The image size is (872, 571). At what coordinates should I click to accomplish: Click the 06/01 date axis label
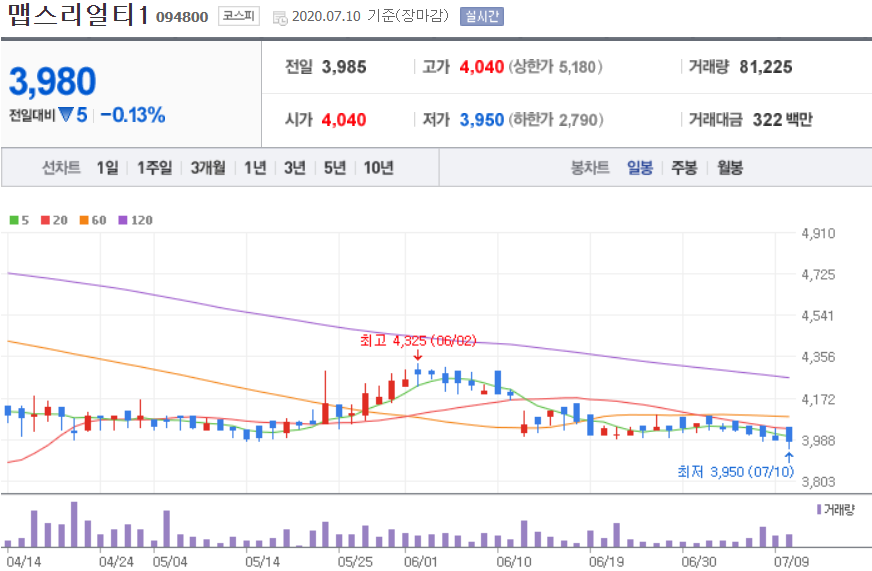[x=421, y=562]
